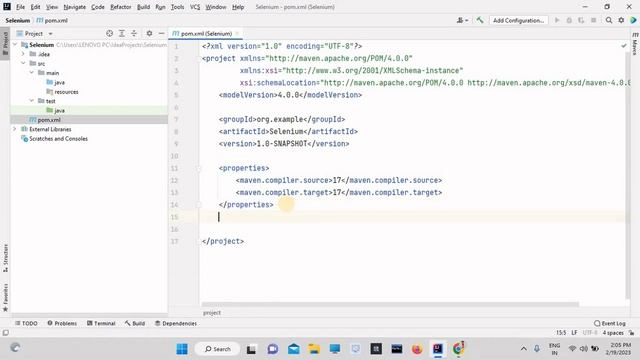The image size is (640, 360).
Task: Open the Refactor menu
Action: 121,7
